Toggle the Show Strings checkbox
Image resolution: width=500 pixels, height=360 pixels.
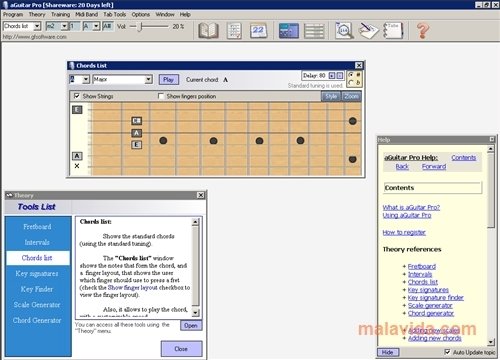pos(77,96)
